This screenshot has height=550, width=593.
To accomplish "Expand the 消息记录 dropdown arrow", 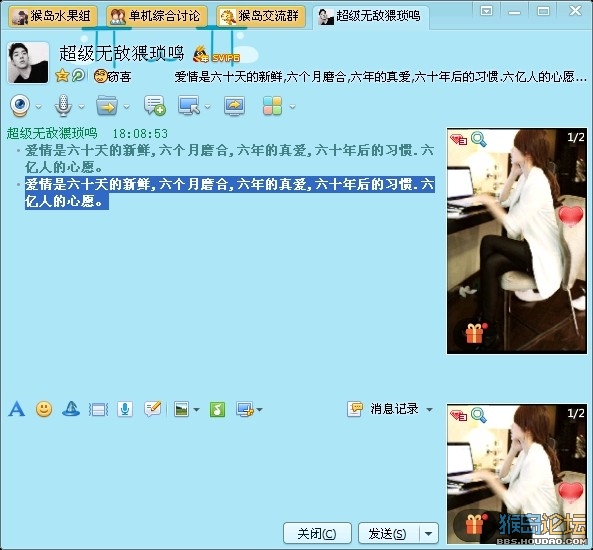I will [x=429, y=409].
